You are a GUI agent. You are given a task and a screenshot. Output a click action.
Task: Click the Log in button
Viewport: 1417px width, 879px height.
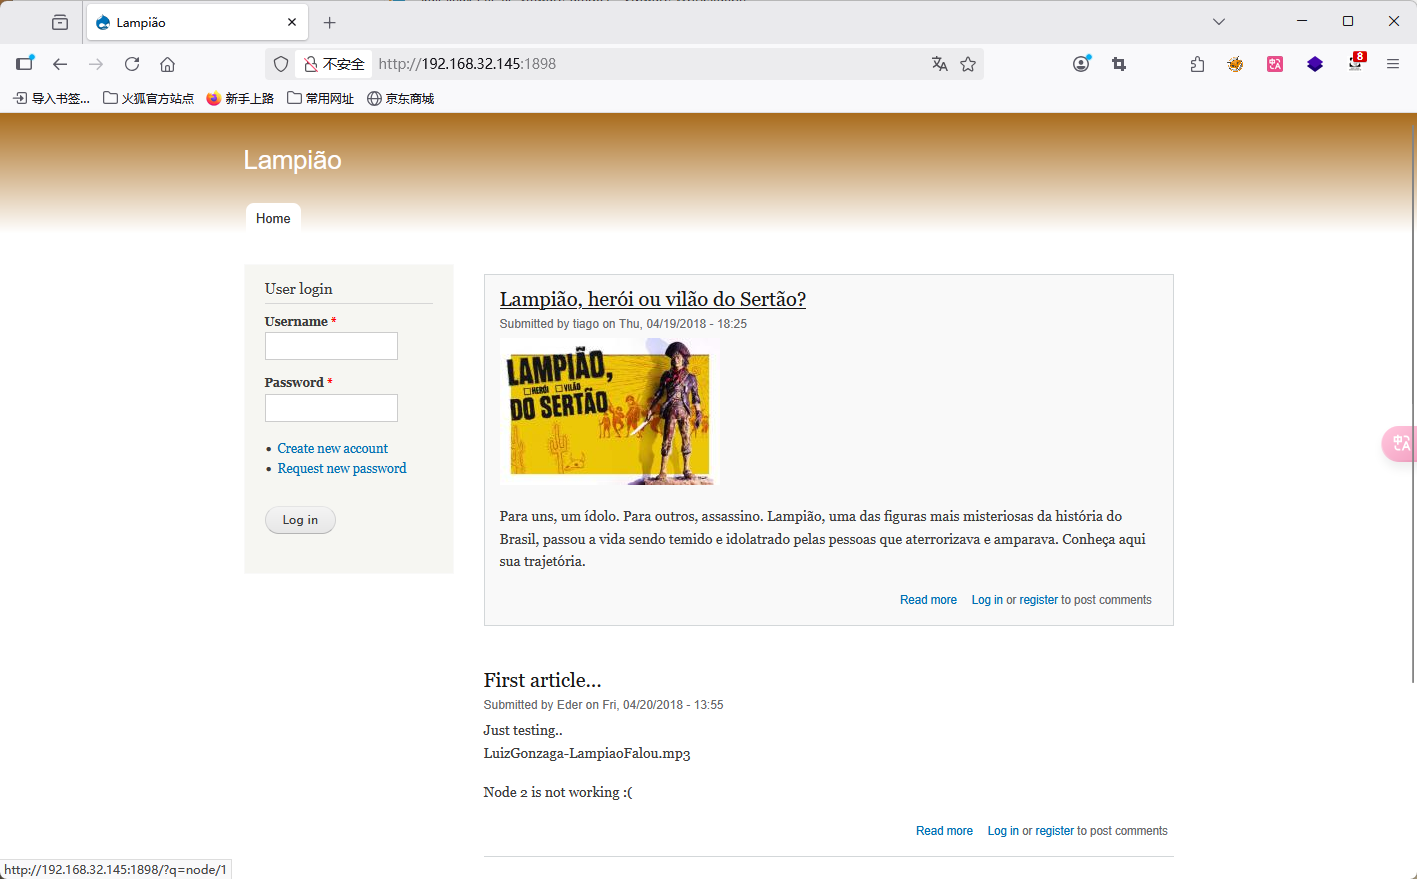pyautogui.click(x=300, y=520)
